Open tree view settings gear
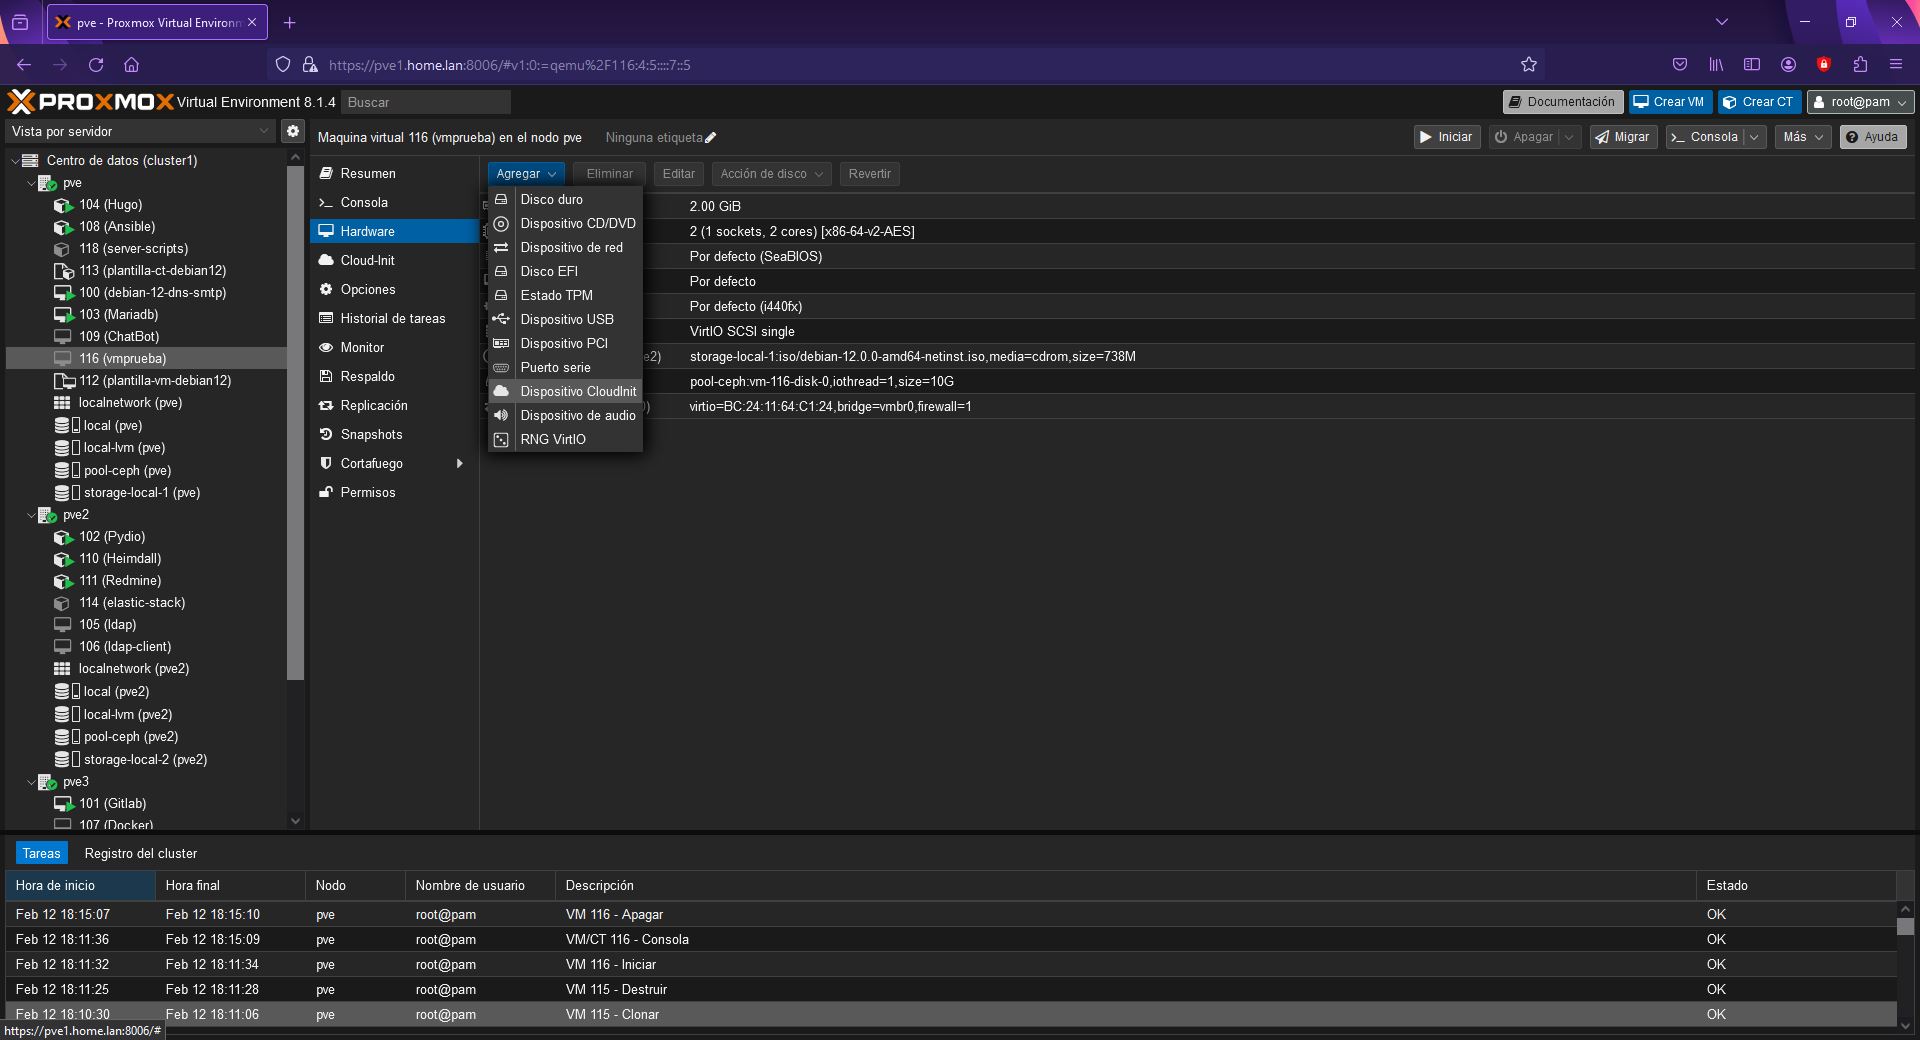The image size is (1920, 1040). (x=293, y=131)
